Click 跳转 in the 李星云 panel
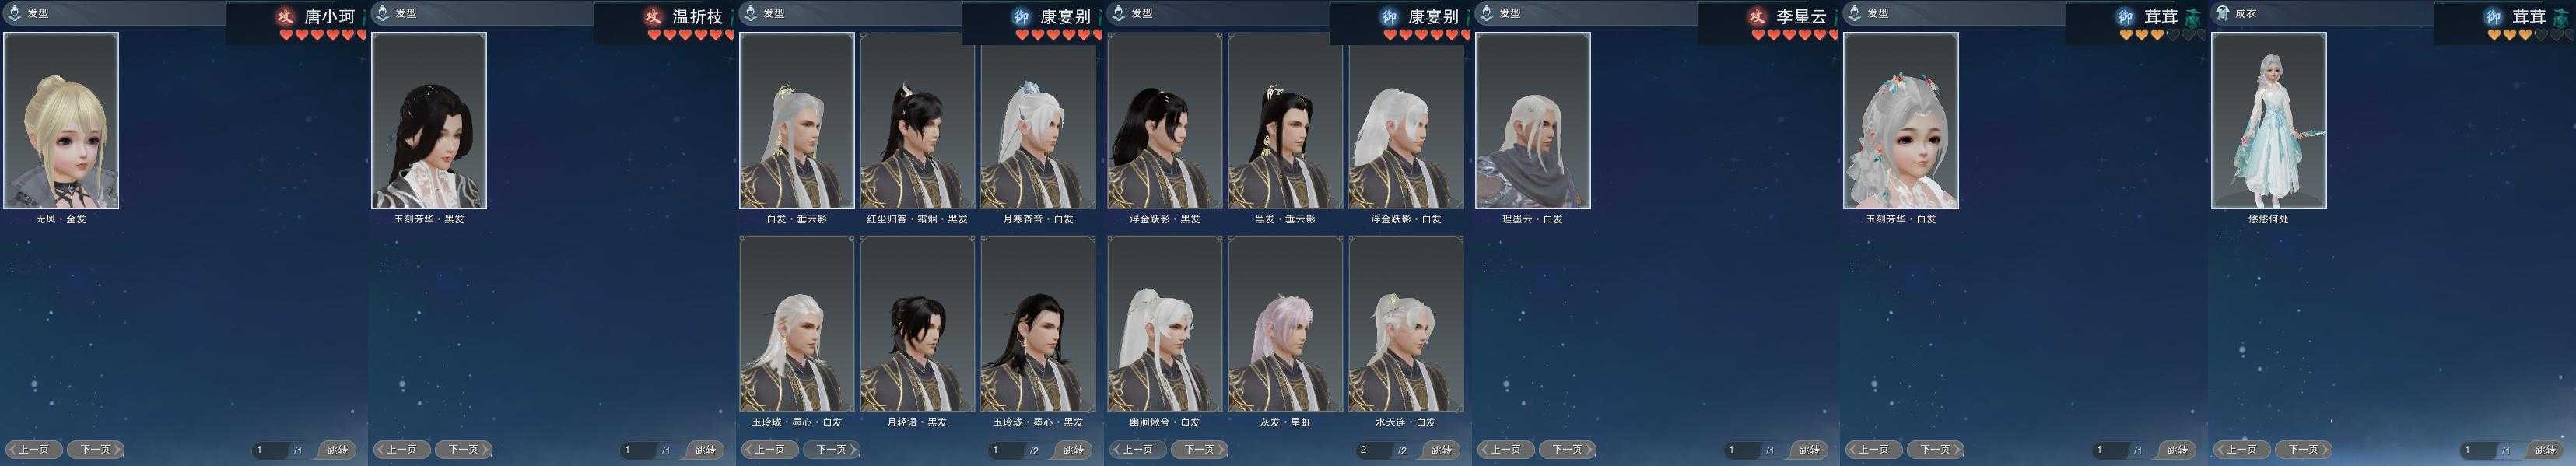The image size is (2576, 466). pos(1809,450)
